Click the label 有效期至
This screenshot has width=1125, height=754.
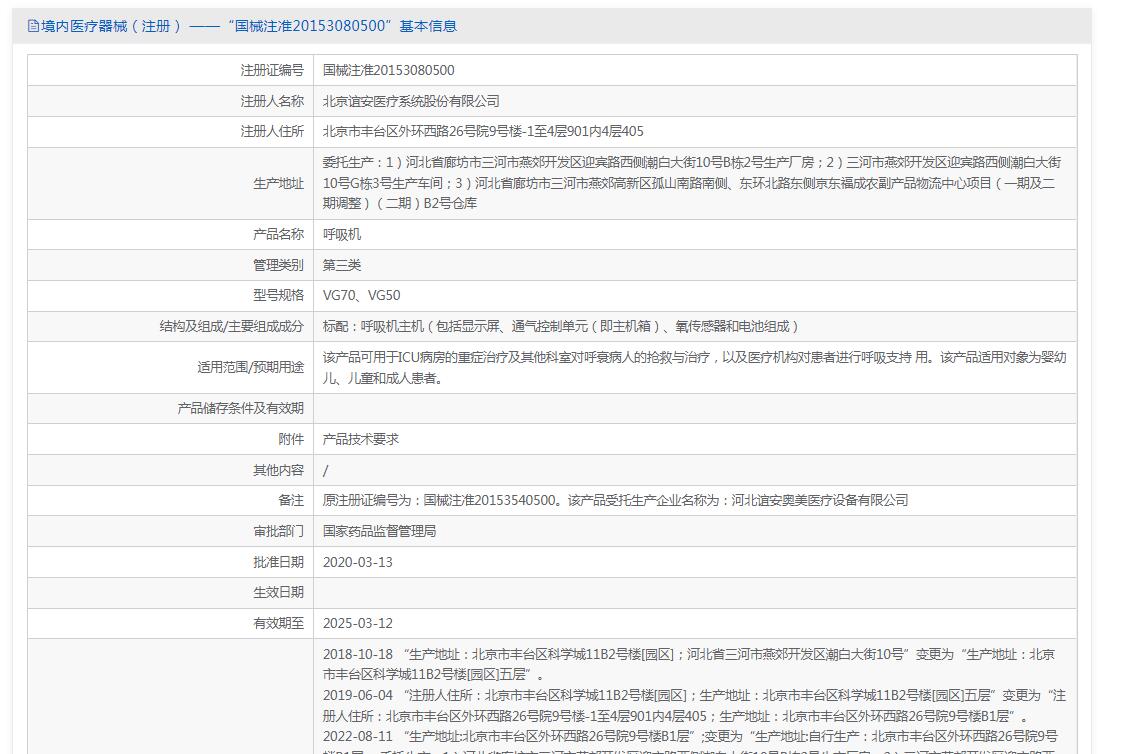coord(278,623)
